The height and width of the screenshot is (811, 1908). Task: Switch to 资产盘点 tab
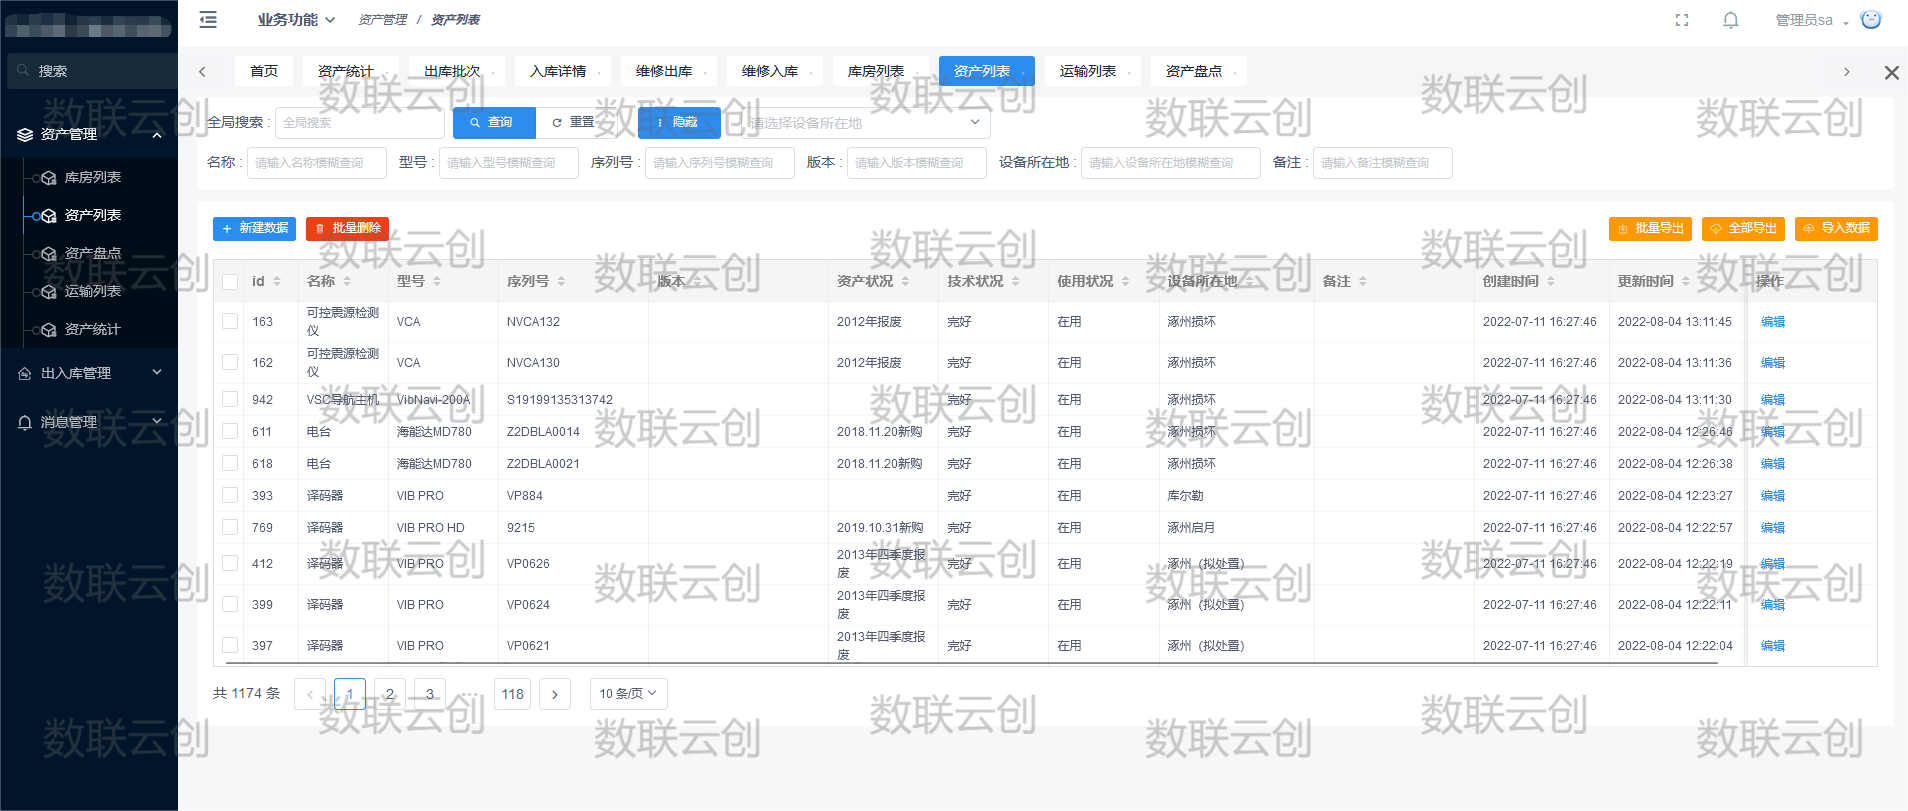coord(1198,71)
